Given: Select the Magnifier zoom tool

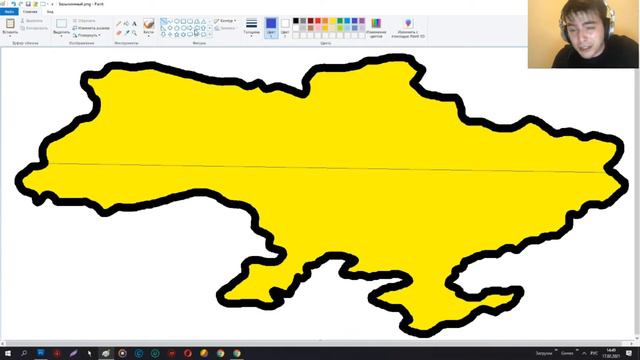Looking at the screenshot, I should 134,33.
